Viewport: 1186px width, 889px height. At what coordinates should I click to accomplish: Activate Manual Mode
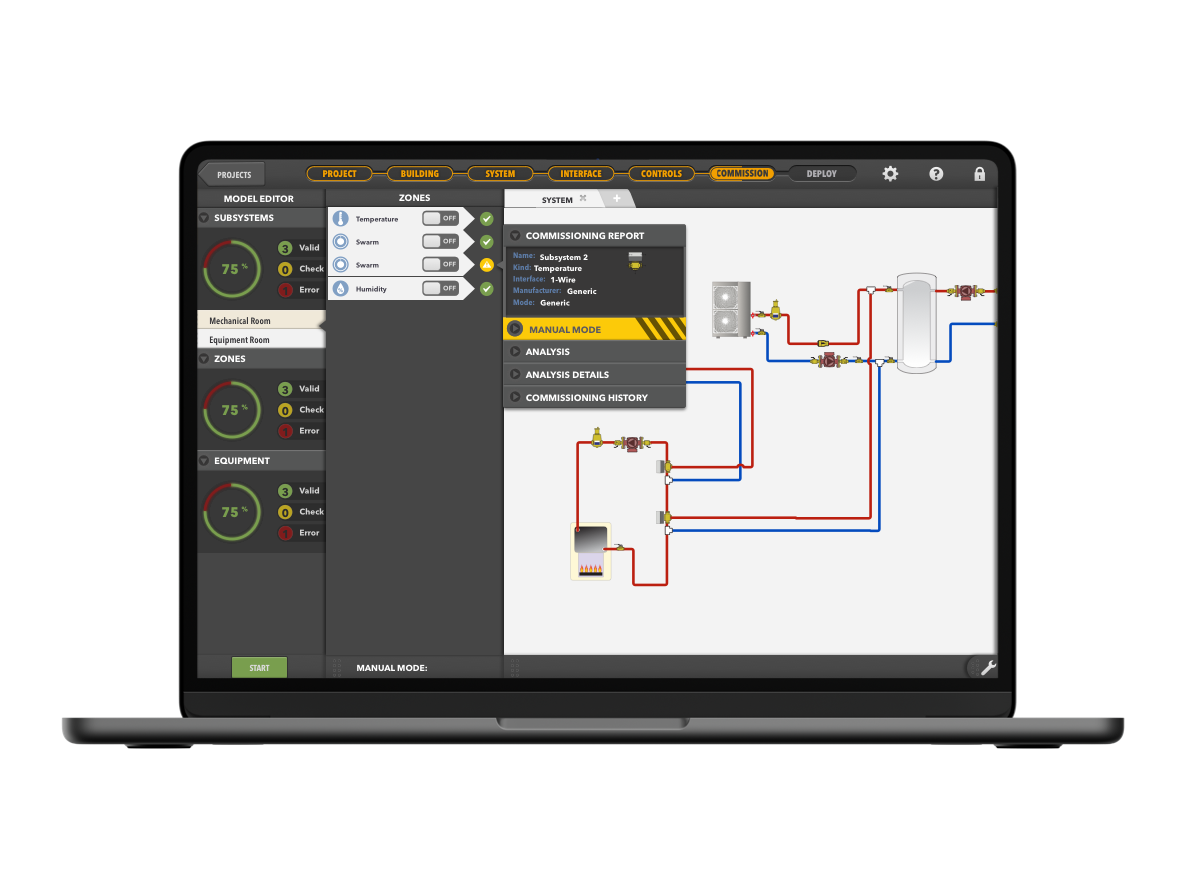tap(565, 328)
